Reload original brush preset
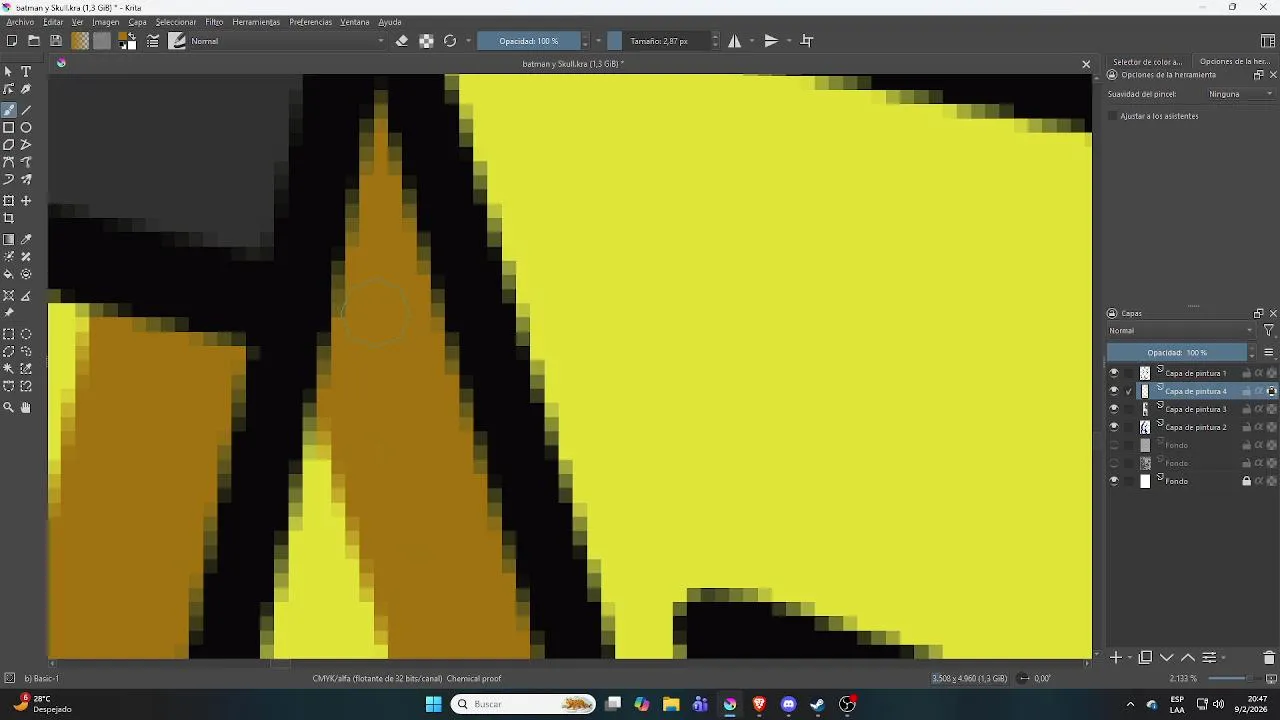1280x720 pixels. pos(450,41)
